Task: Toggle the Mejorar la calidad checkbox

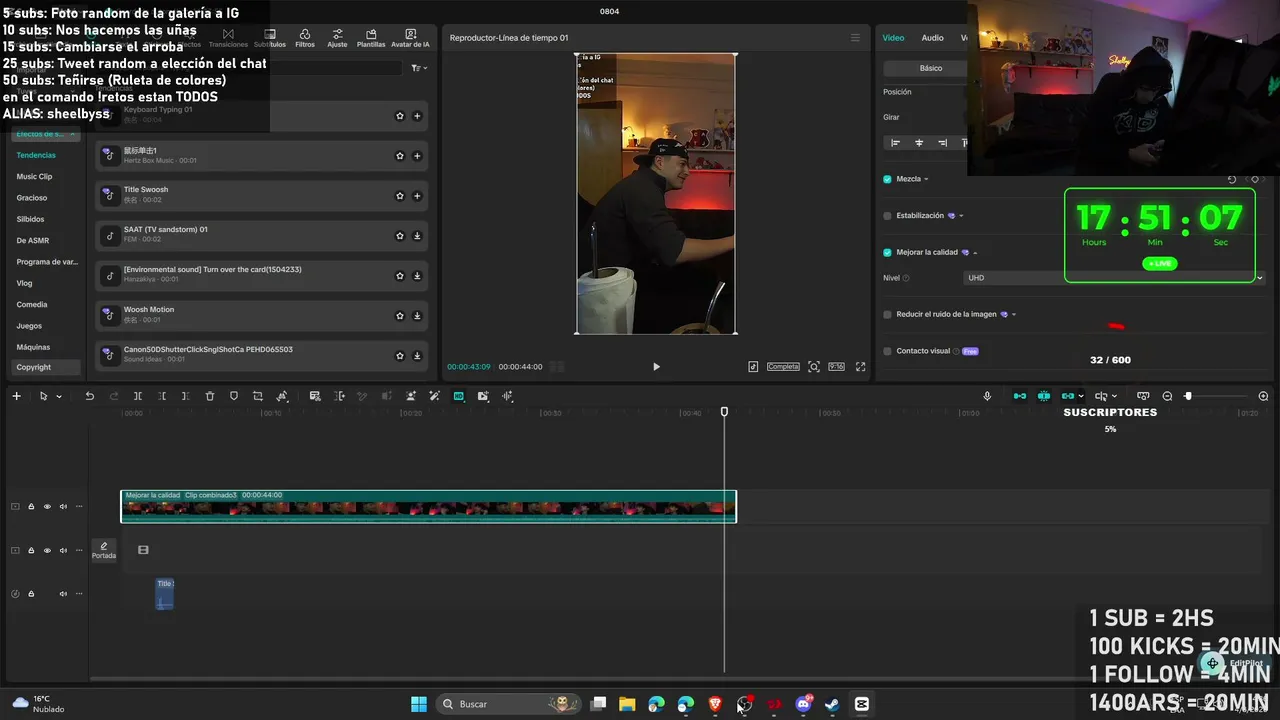Action: pos(887,252)
